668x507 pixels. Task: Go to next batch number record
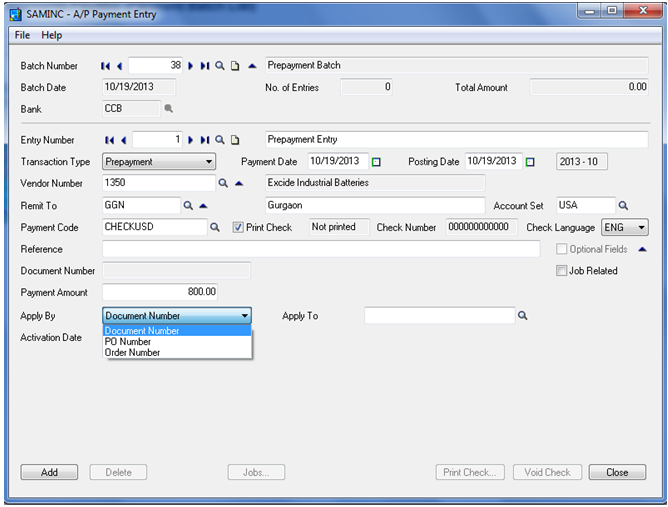[x=190, y=66]
